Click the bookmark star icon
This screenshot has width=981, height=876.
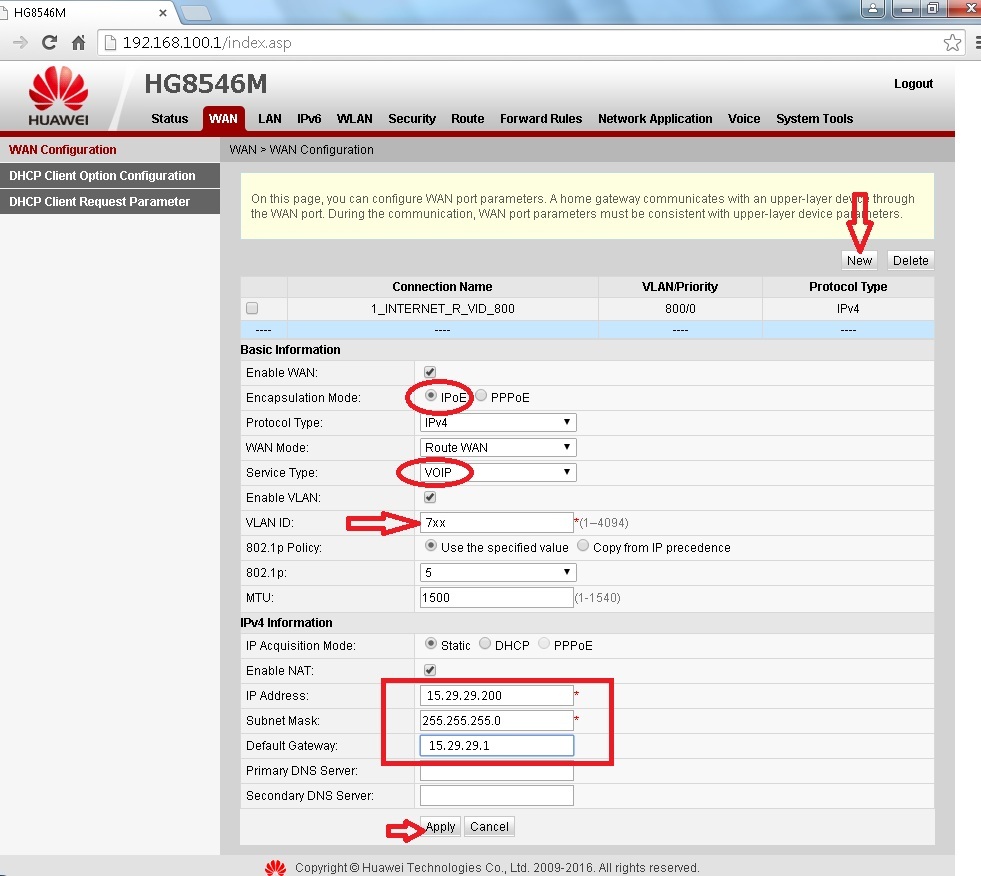tap(952, 43)
